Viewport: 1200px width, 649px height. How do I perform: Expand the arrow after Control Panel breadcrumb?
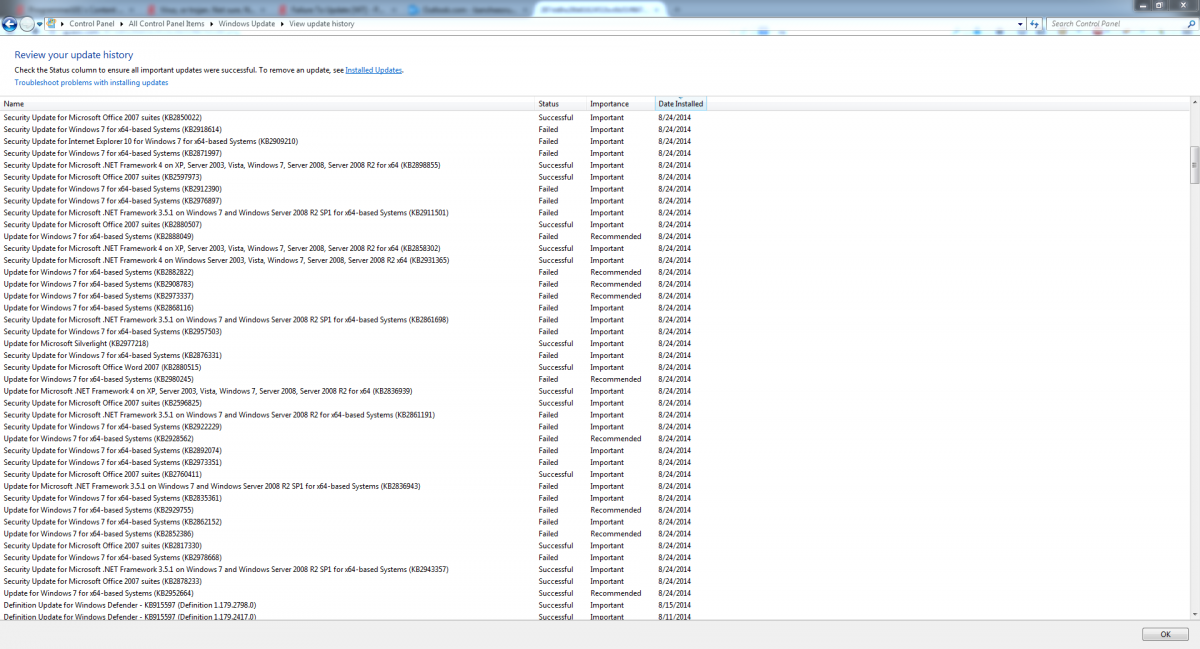tap(123, 23)
